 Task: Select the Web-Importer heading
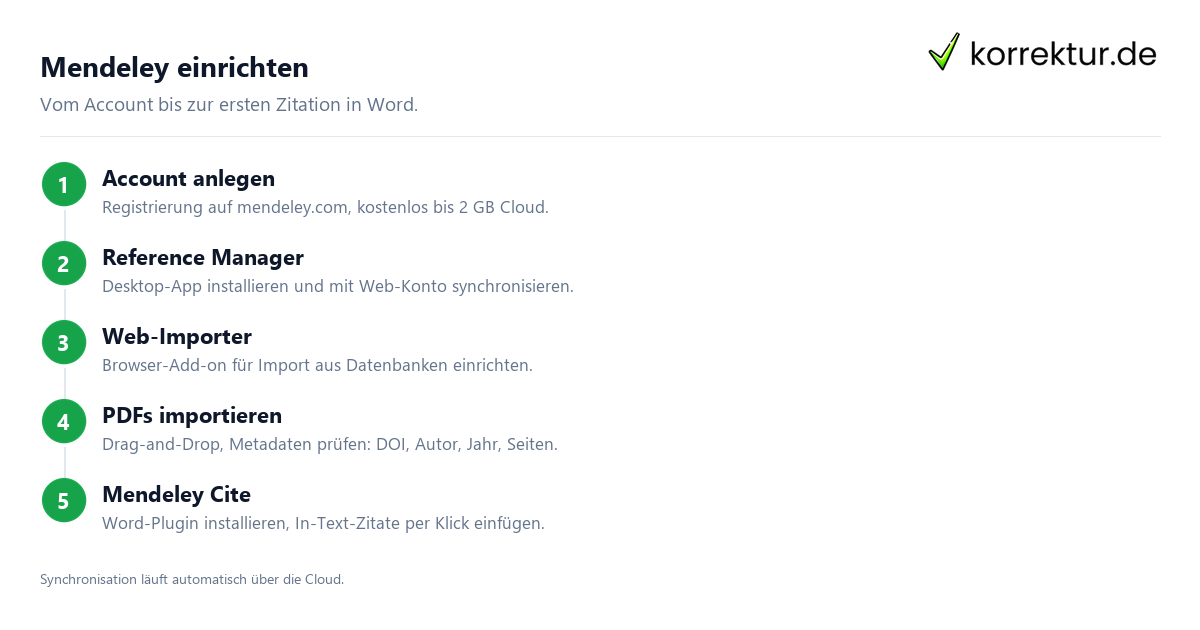pyautogui.click(x=177, y=337)
